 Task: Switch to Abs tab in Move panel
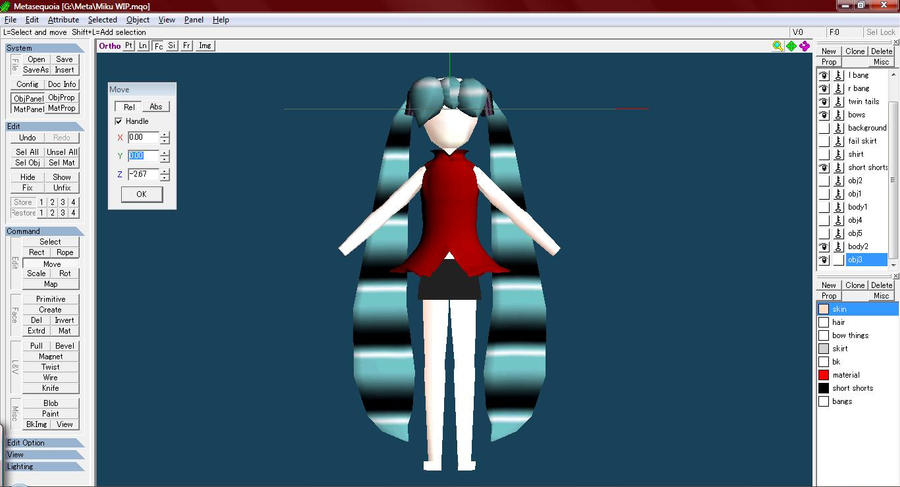tap(156, 107)
